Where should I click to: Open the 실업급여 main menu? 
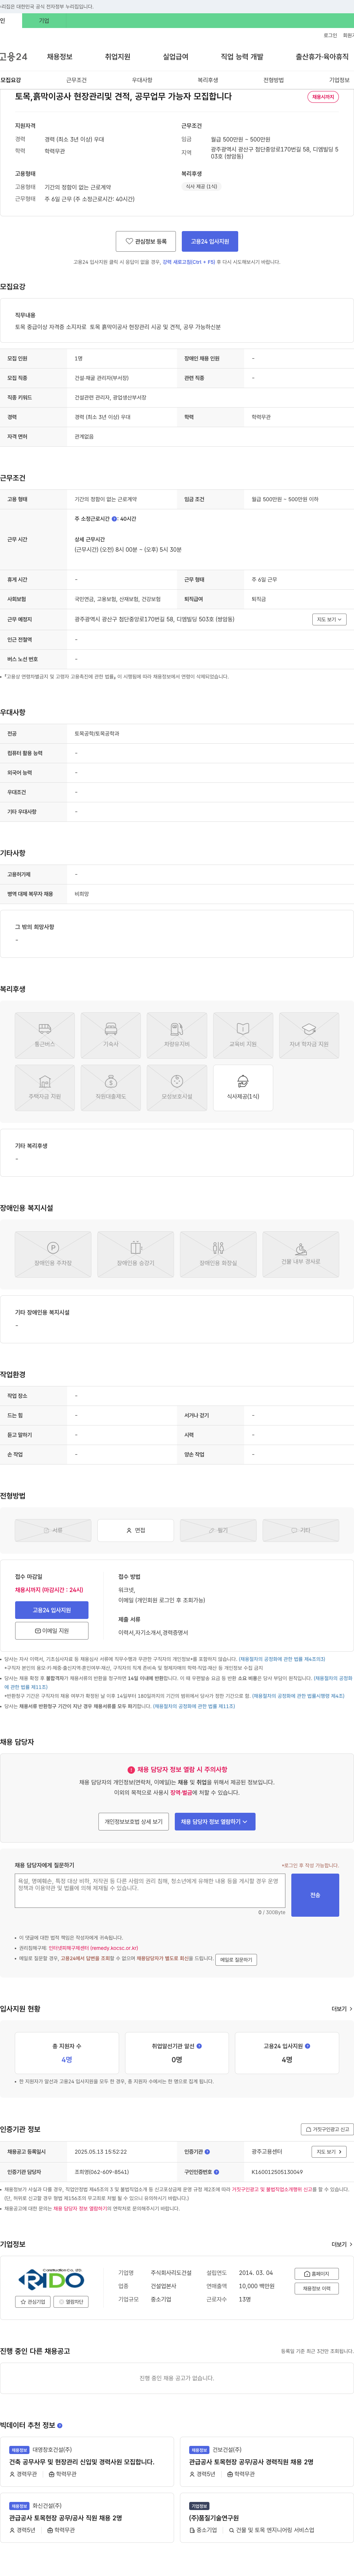click(175, 57)
